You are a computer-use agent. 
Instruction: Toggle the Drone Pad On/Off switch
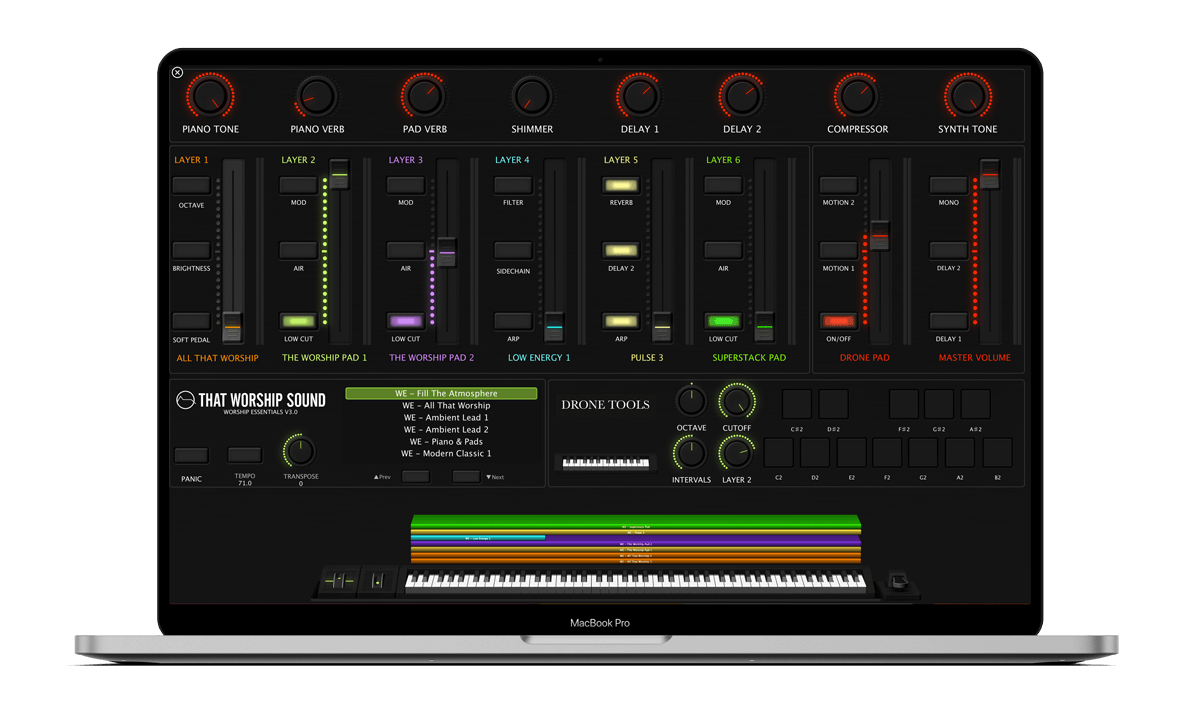point(838,321)
